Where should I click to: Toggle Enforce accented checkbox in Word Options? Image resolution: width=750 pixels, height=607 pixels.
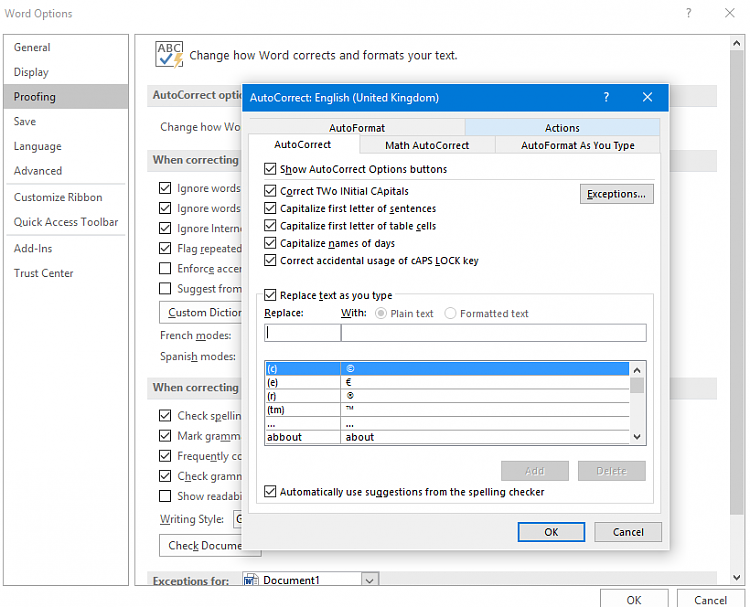165,268
